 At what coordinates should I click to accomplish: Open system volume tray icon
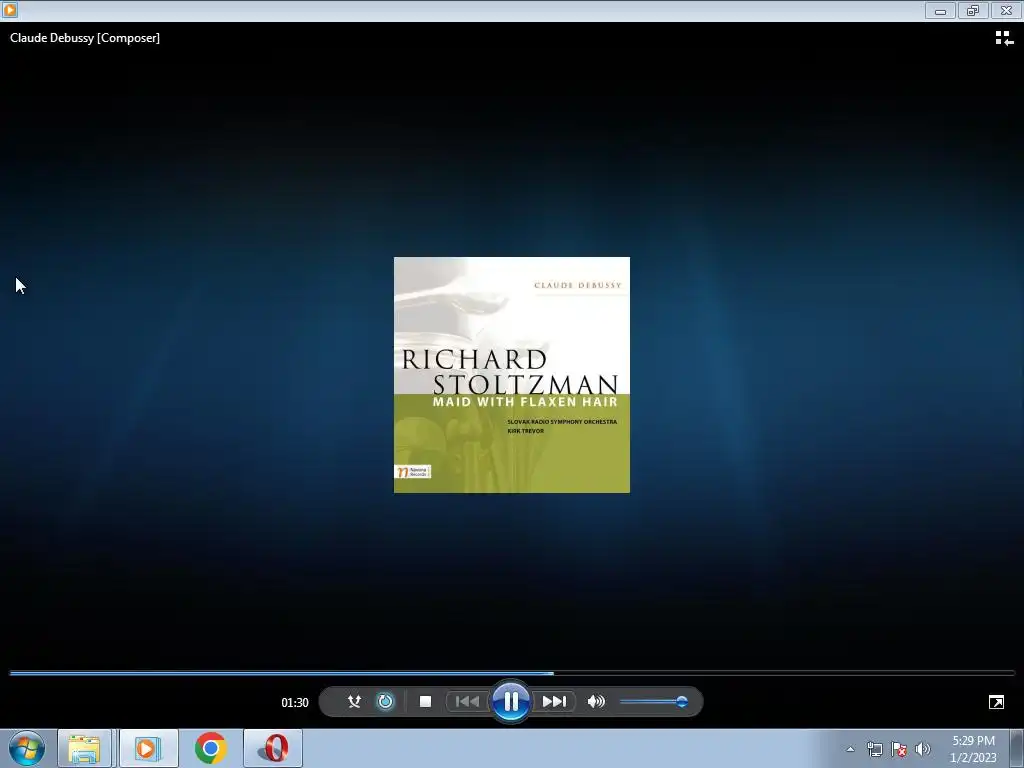click(923, 749)
